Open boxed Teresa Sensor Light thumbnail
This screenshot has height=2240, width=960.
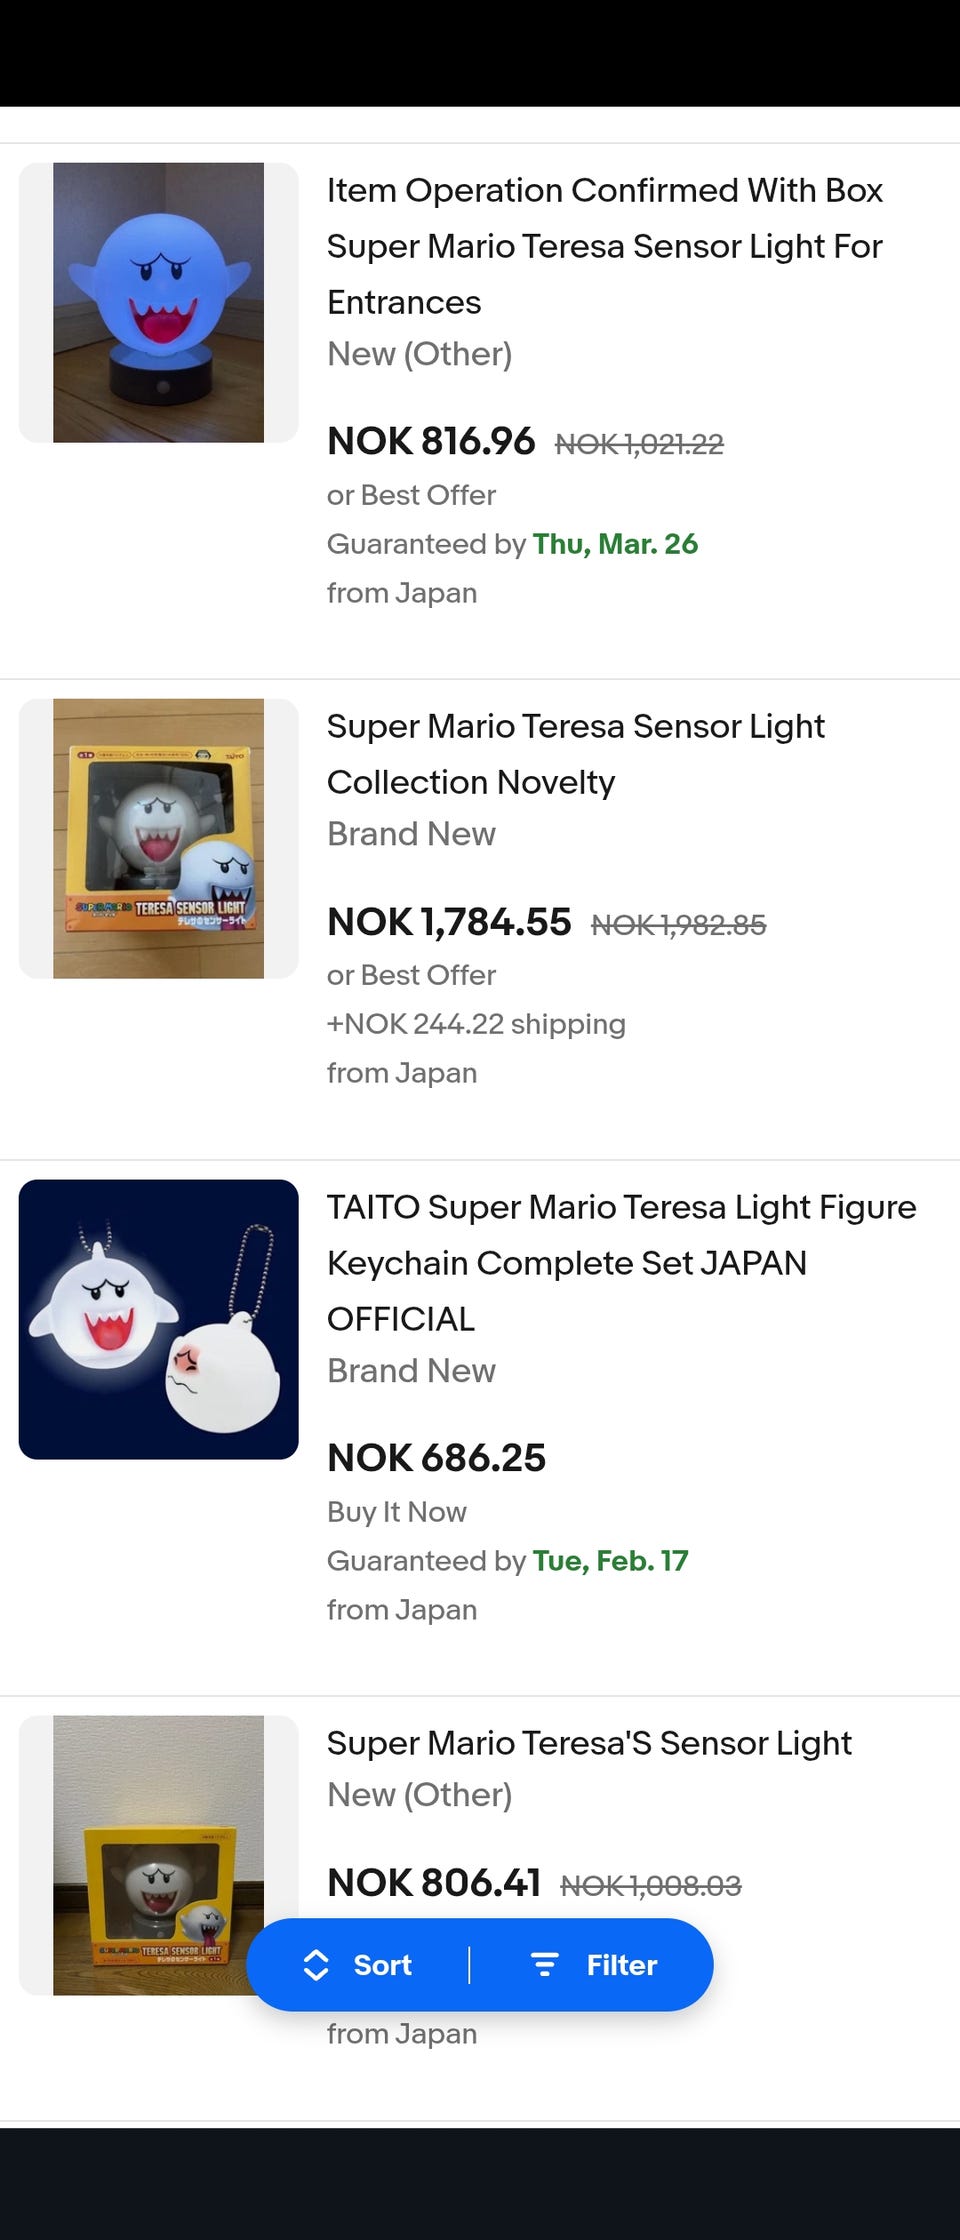158,838
